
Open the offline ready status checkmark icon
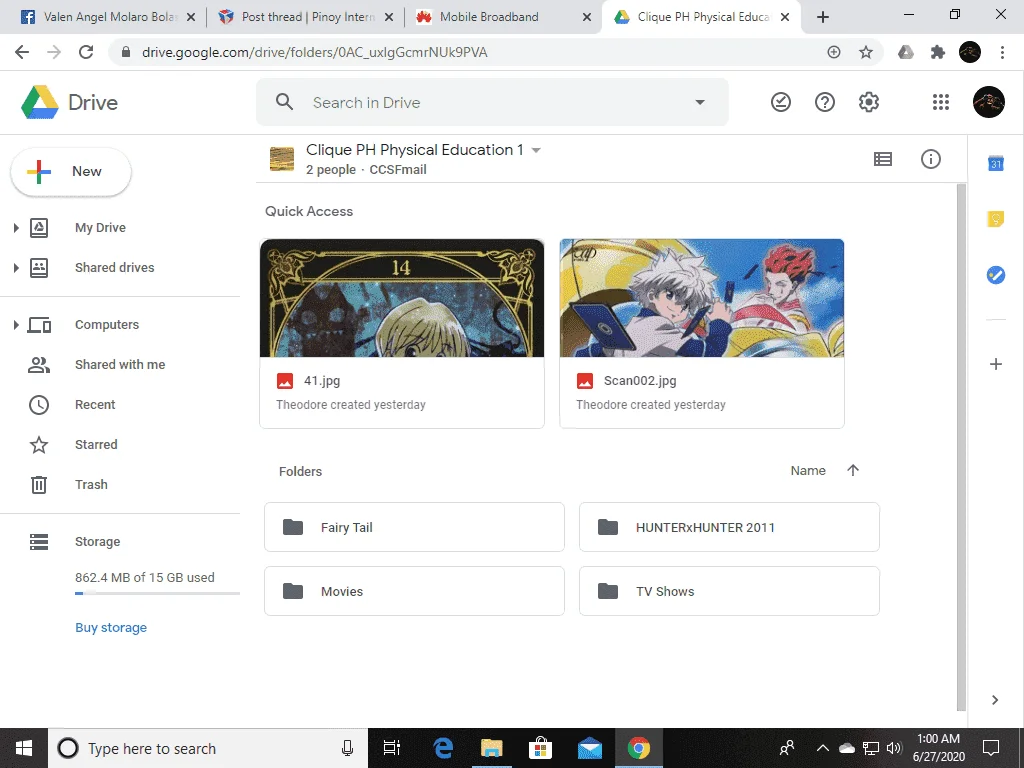(x=780, y=102)
